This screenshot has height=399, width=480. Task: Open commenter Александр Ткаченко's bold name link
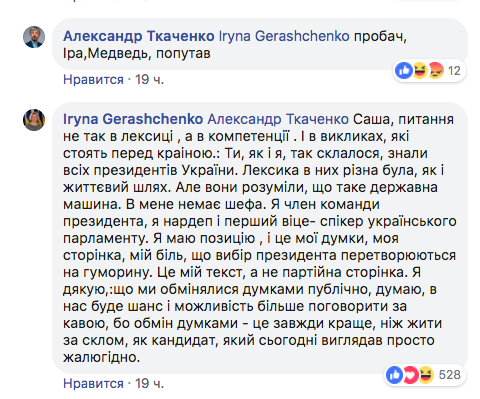[x=139, y=36]
